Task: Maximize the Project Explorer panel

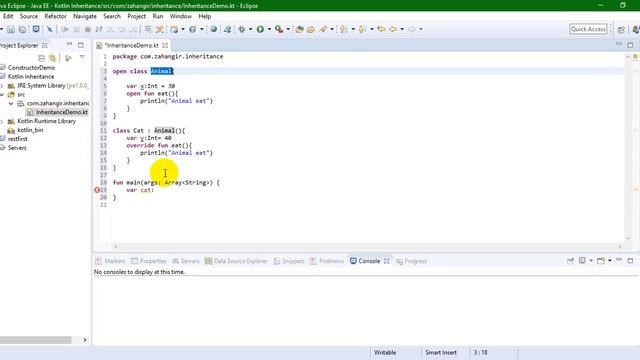Action: click(81, 45)
